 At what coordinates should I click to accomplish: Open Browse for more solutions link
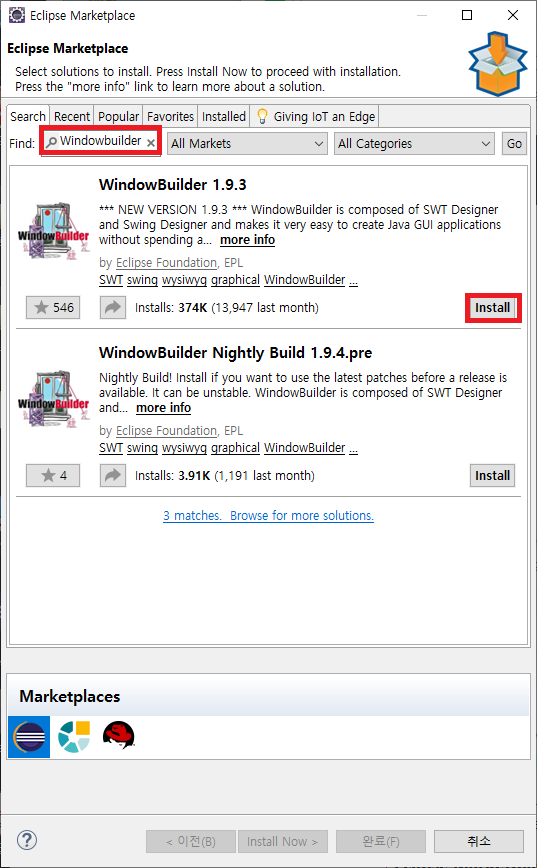302,515
